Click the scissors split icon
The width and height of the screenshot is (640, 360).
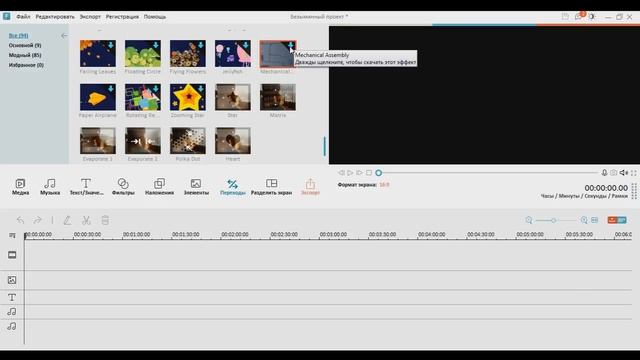[86, 220]
